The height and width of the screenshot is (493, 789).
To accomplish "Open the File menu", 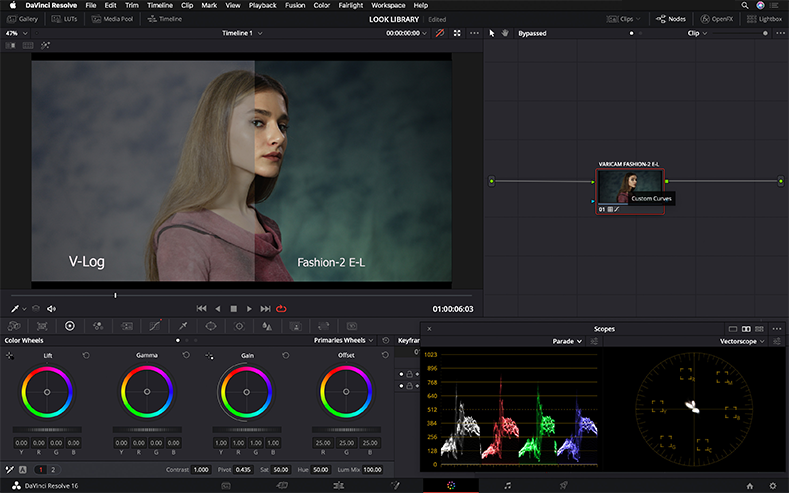I will click(x=91, y=5).
